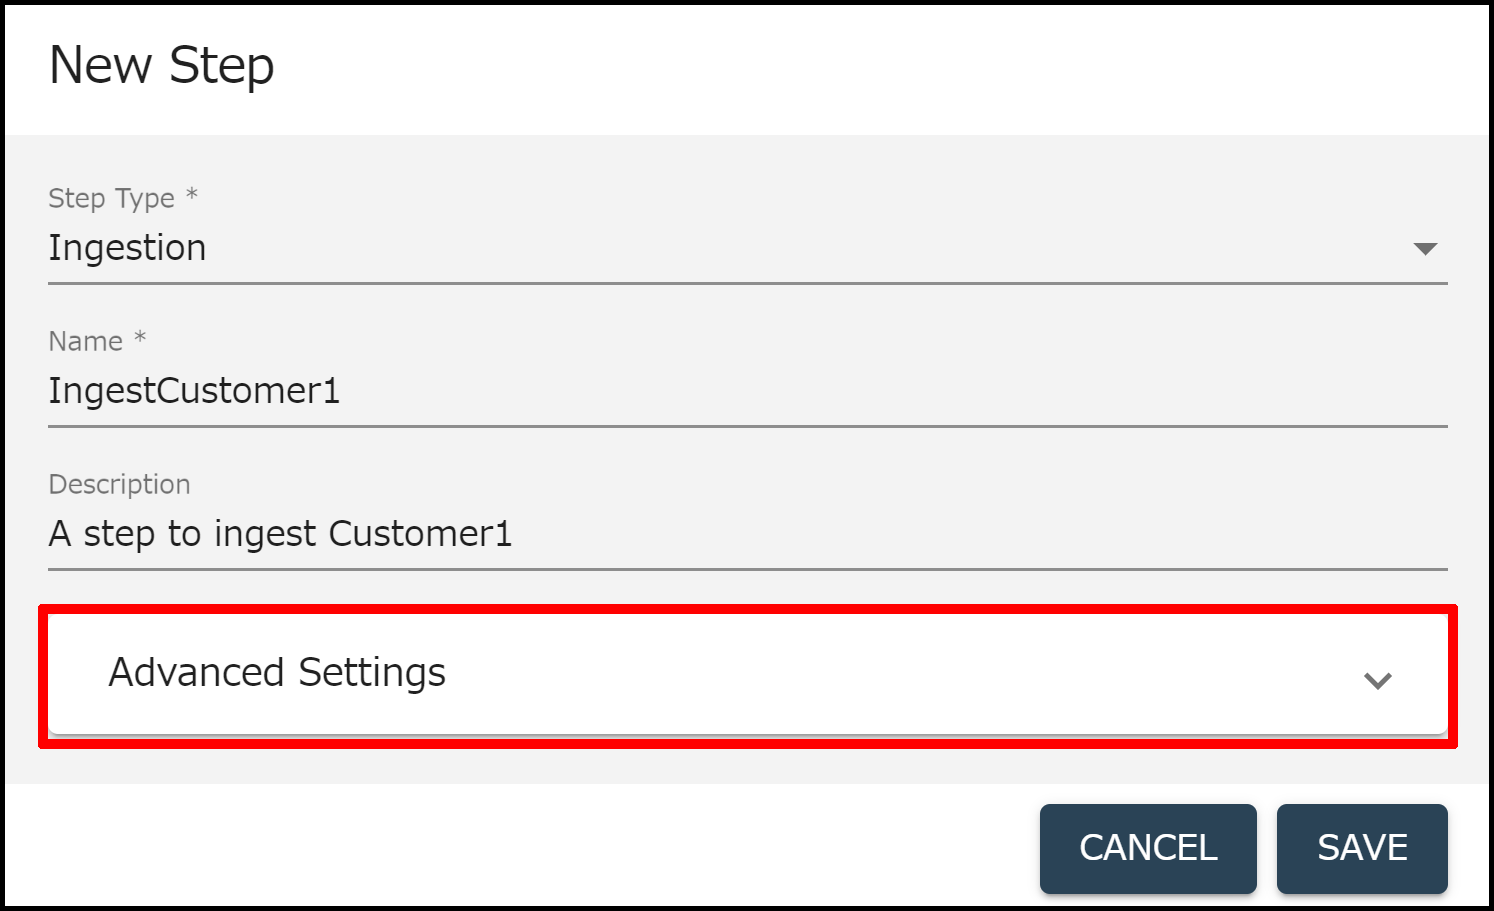This screenshot has width=1494, height=911.
Task: Click the Description field label
Action: 119,484
